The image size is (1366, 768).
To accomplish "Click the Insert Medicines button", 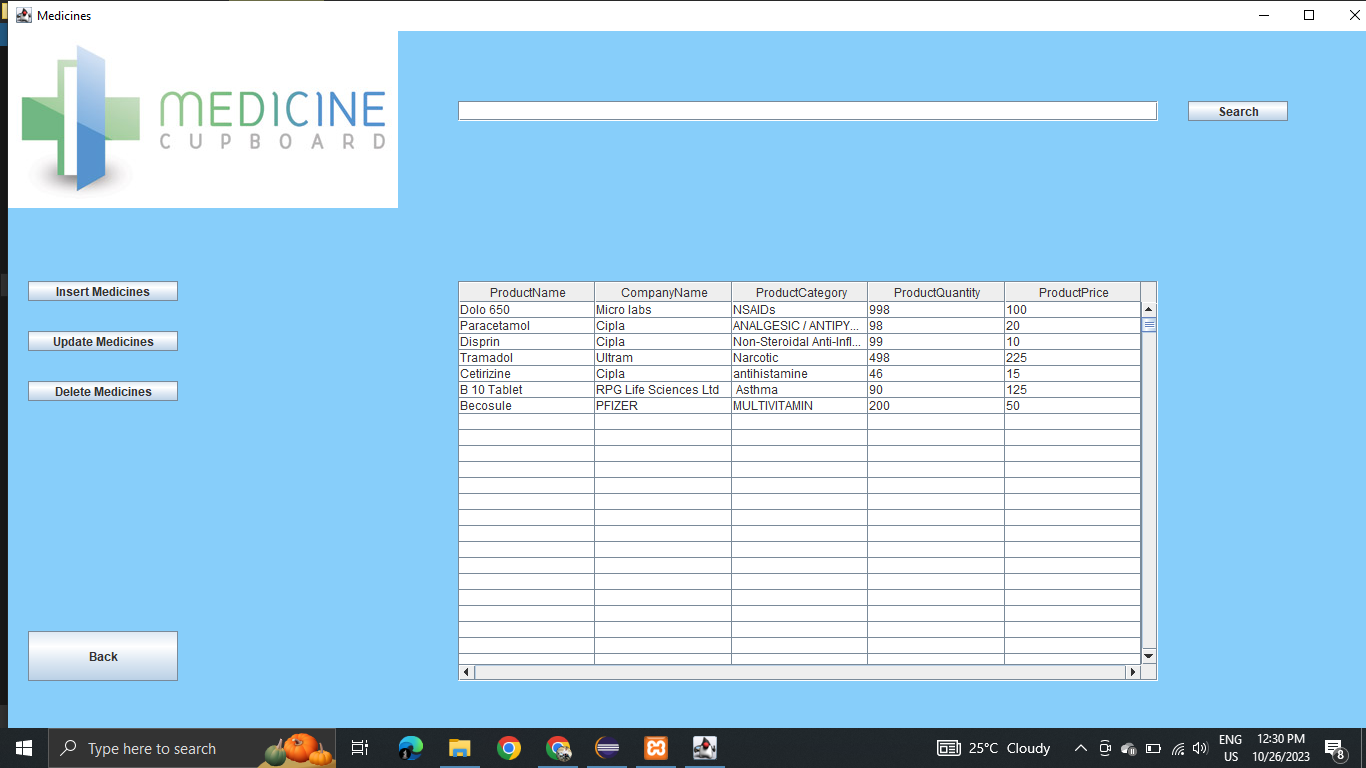I will [102, 291].
